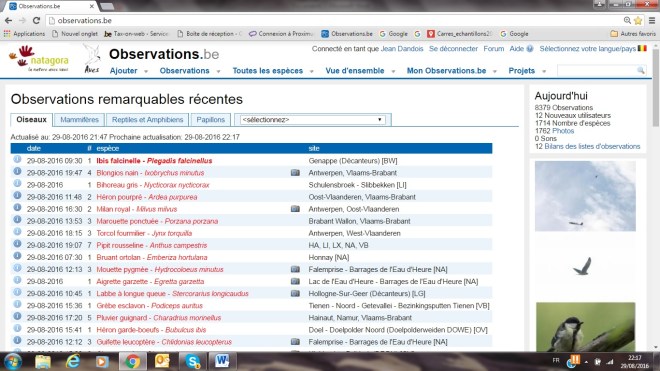Open Bilans des listes d'observations link
The image size is (660, 371).
pyautogui.click(x=592, y=147)
